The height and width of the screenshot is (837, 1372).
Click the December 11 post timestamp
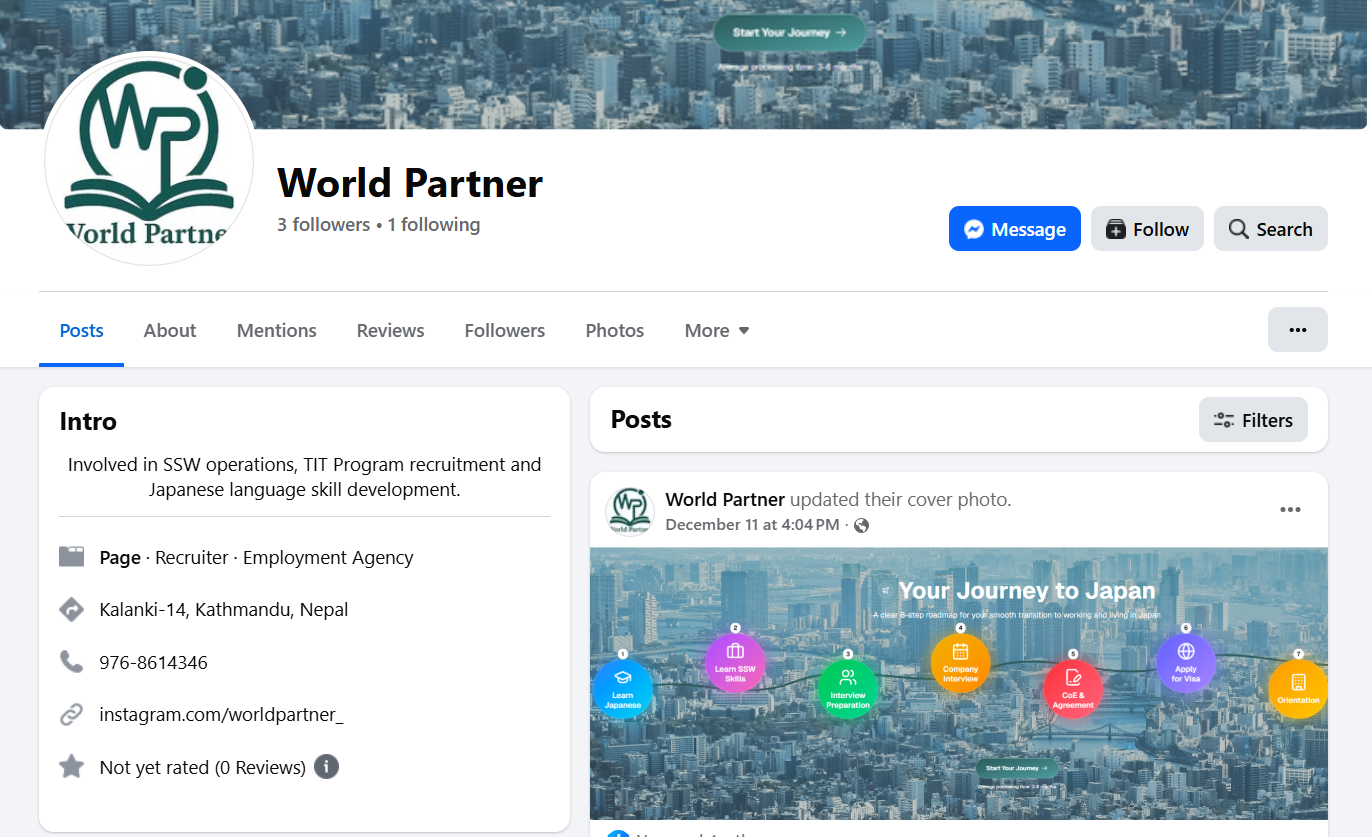(x=752, y=525)
